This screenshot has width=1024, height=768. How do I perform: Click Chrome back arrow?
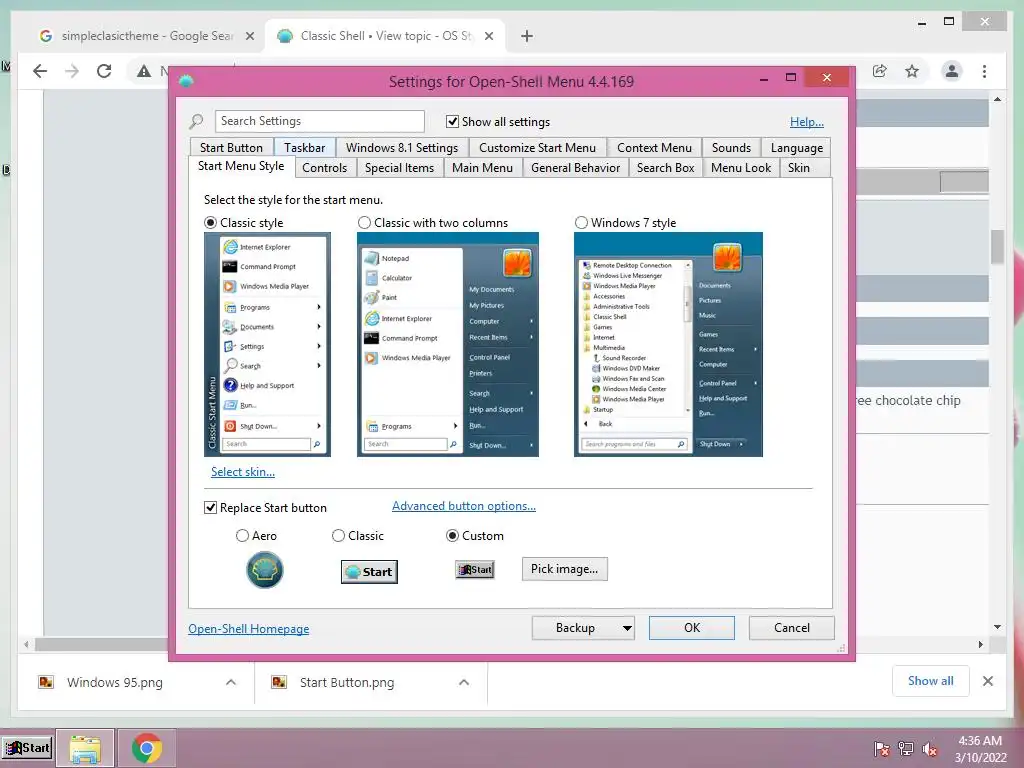tap(40, 71)
